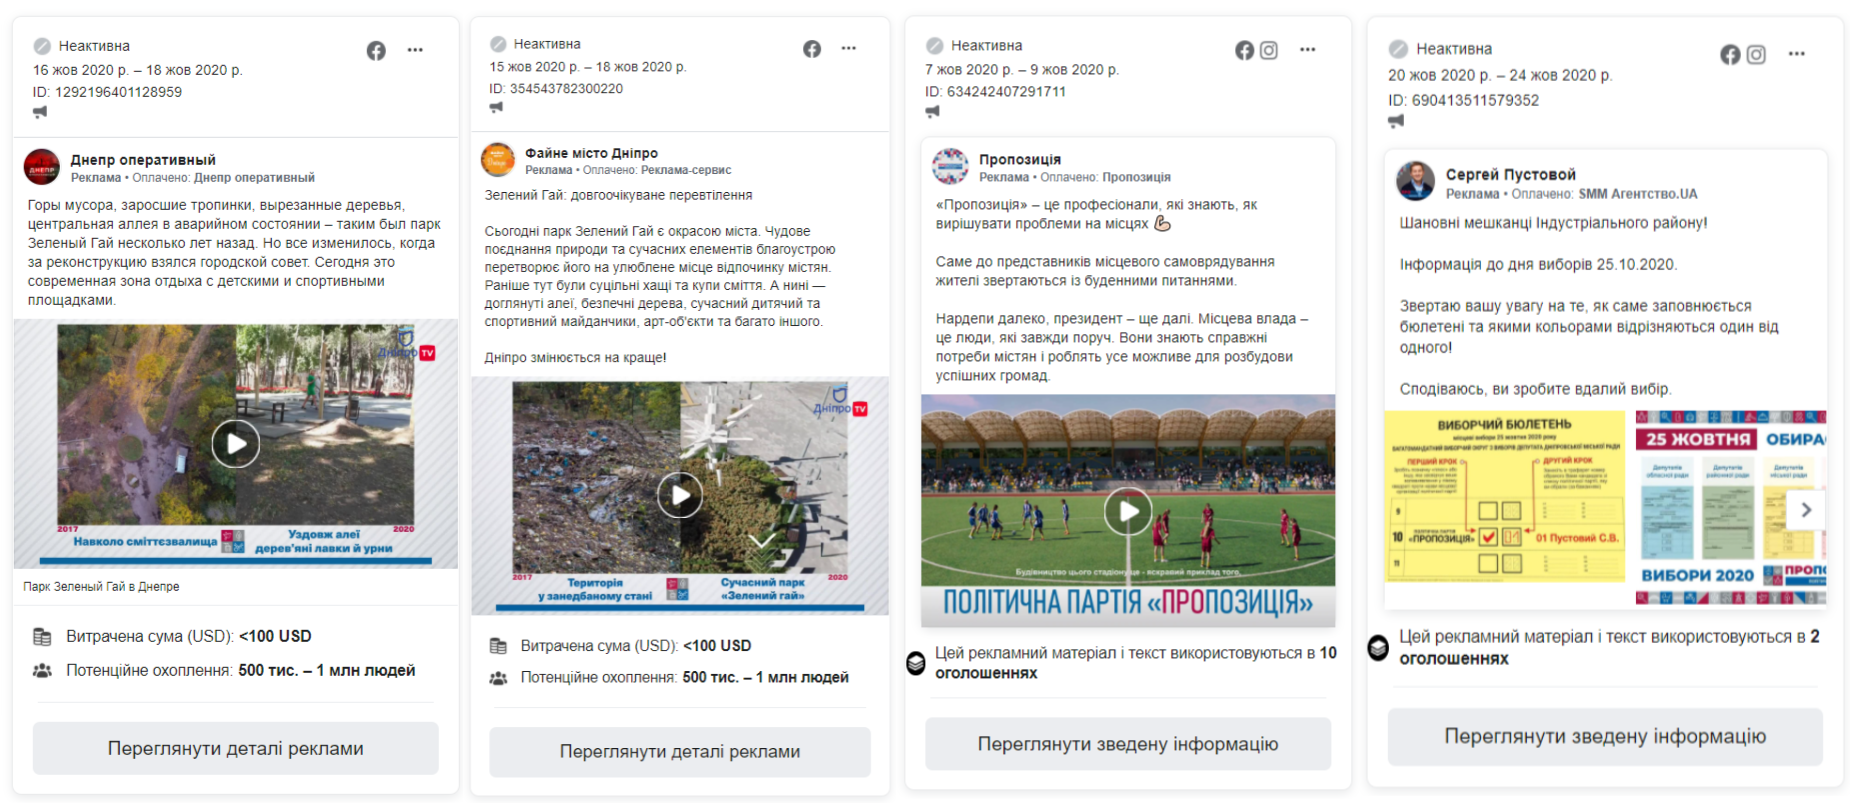Click Facebook icon on Сергей Пустовой card
1857x803 pixels.
(x=1730, y=54)
